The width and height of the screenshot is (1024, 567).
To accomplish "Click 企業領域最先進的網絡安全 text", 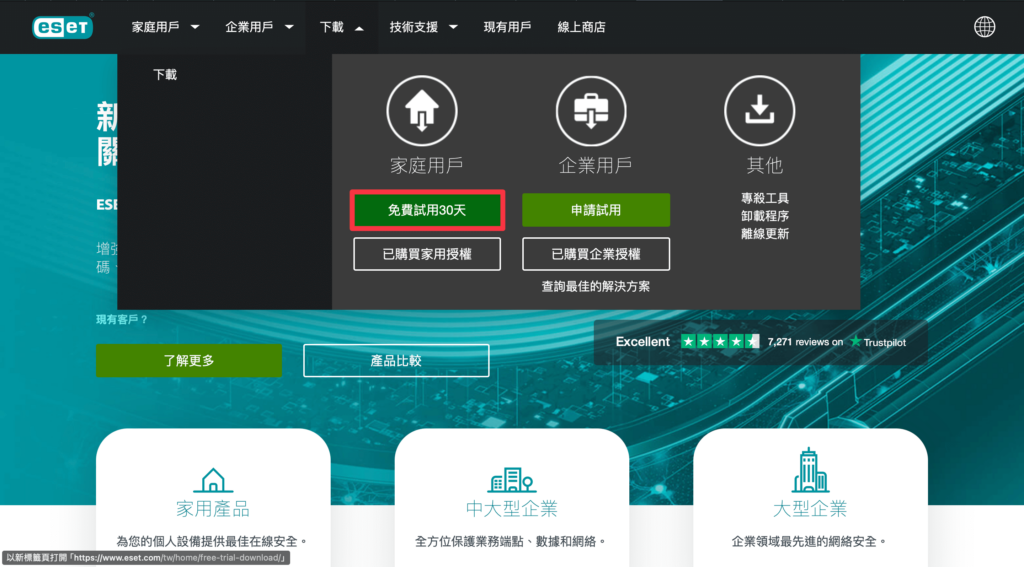I will [x=810, y=542].
